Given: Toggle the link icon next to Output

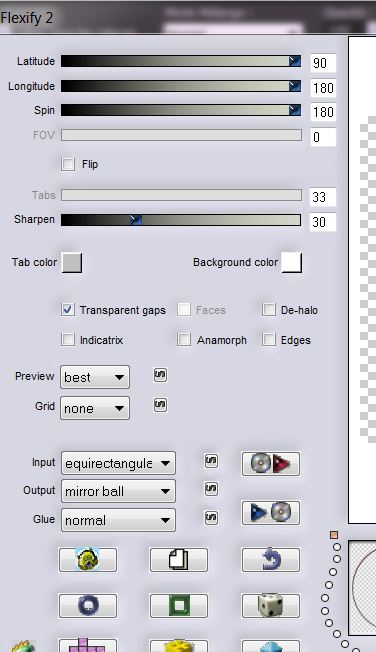Looking at the screenshot, I should tap(211, 489).
